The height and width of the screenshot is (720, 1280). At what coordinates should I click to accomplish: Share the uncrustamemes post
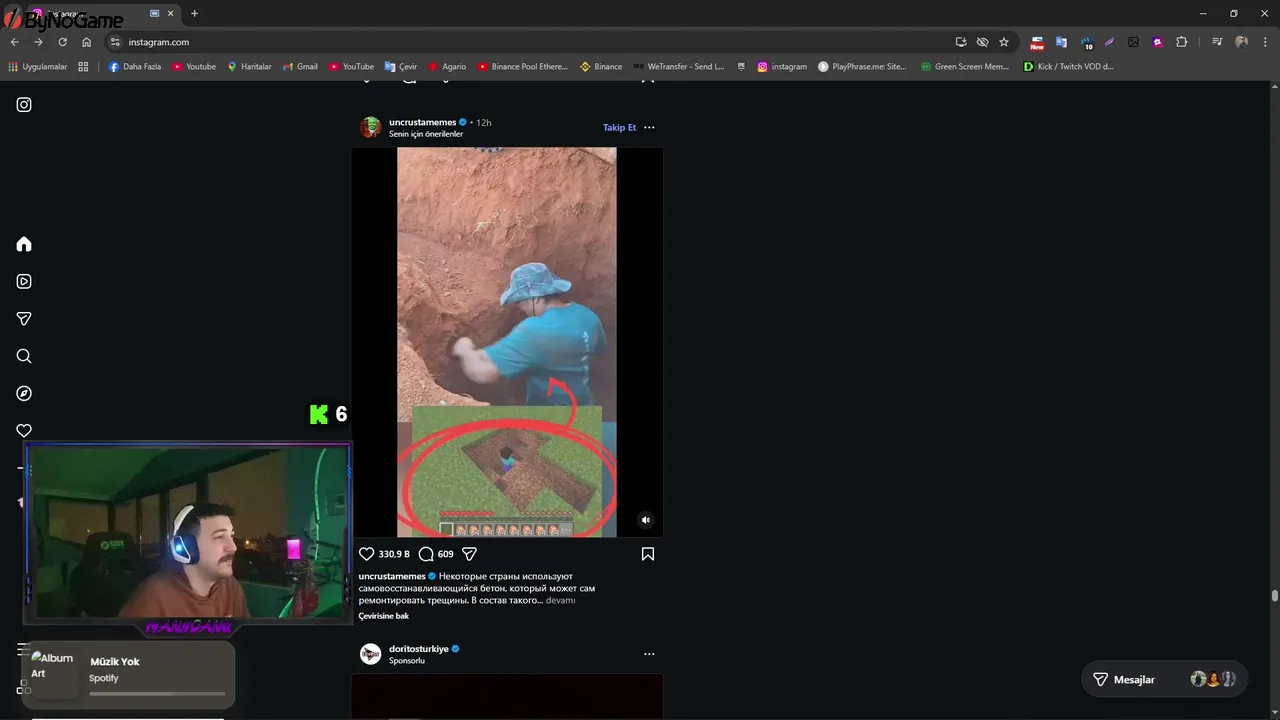[469, 554]
